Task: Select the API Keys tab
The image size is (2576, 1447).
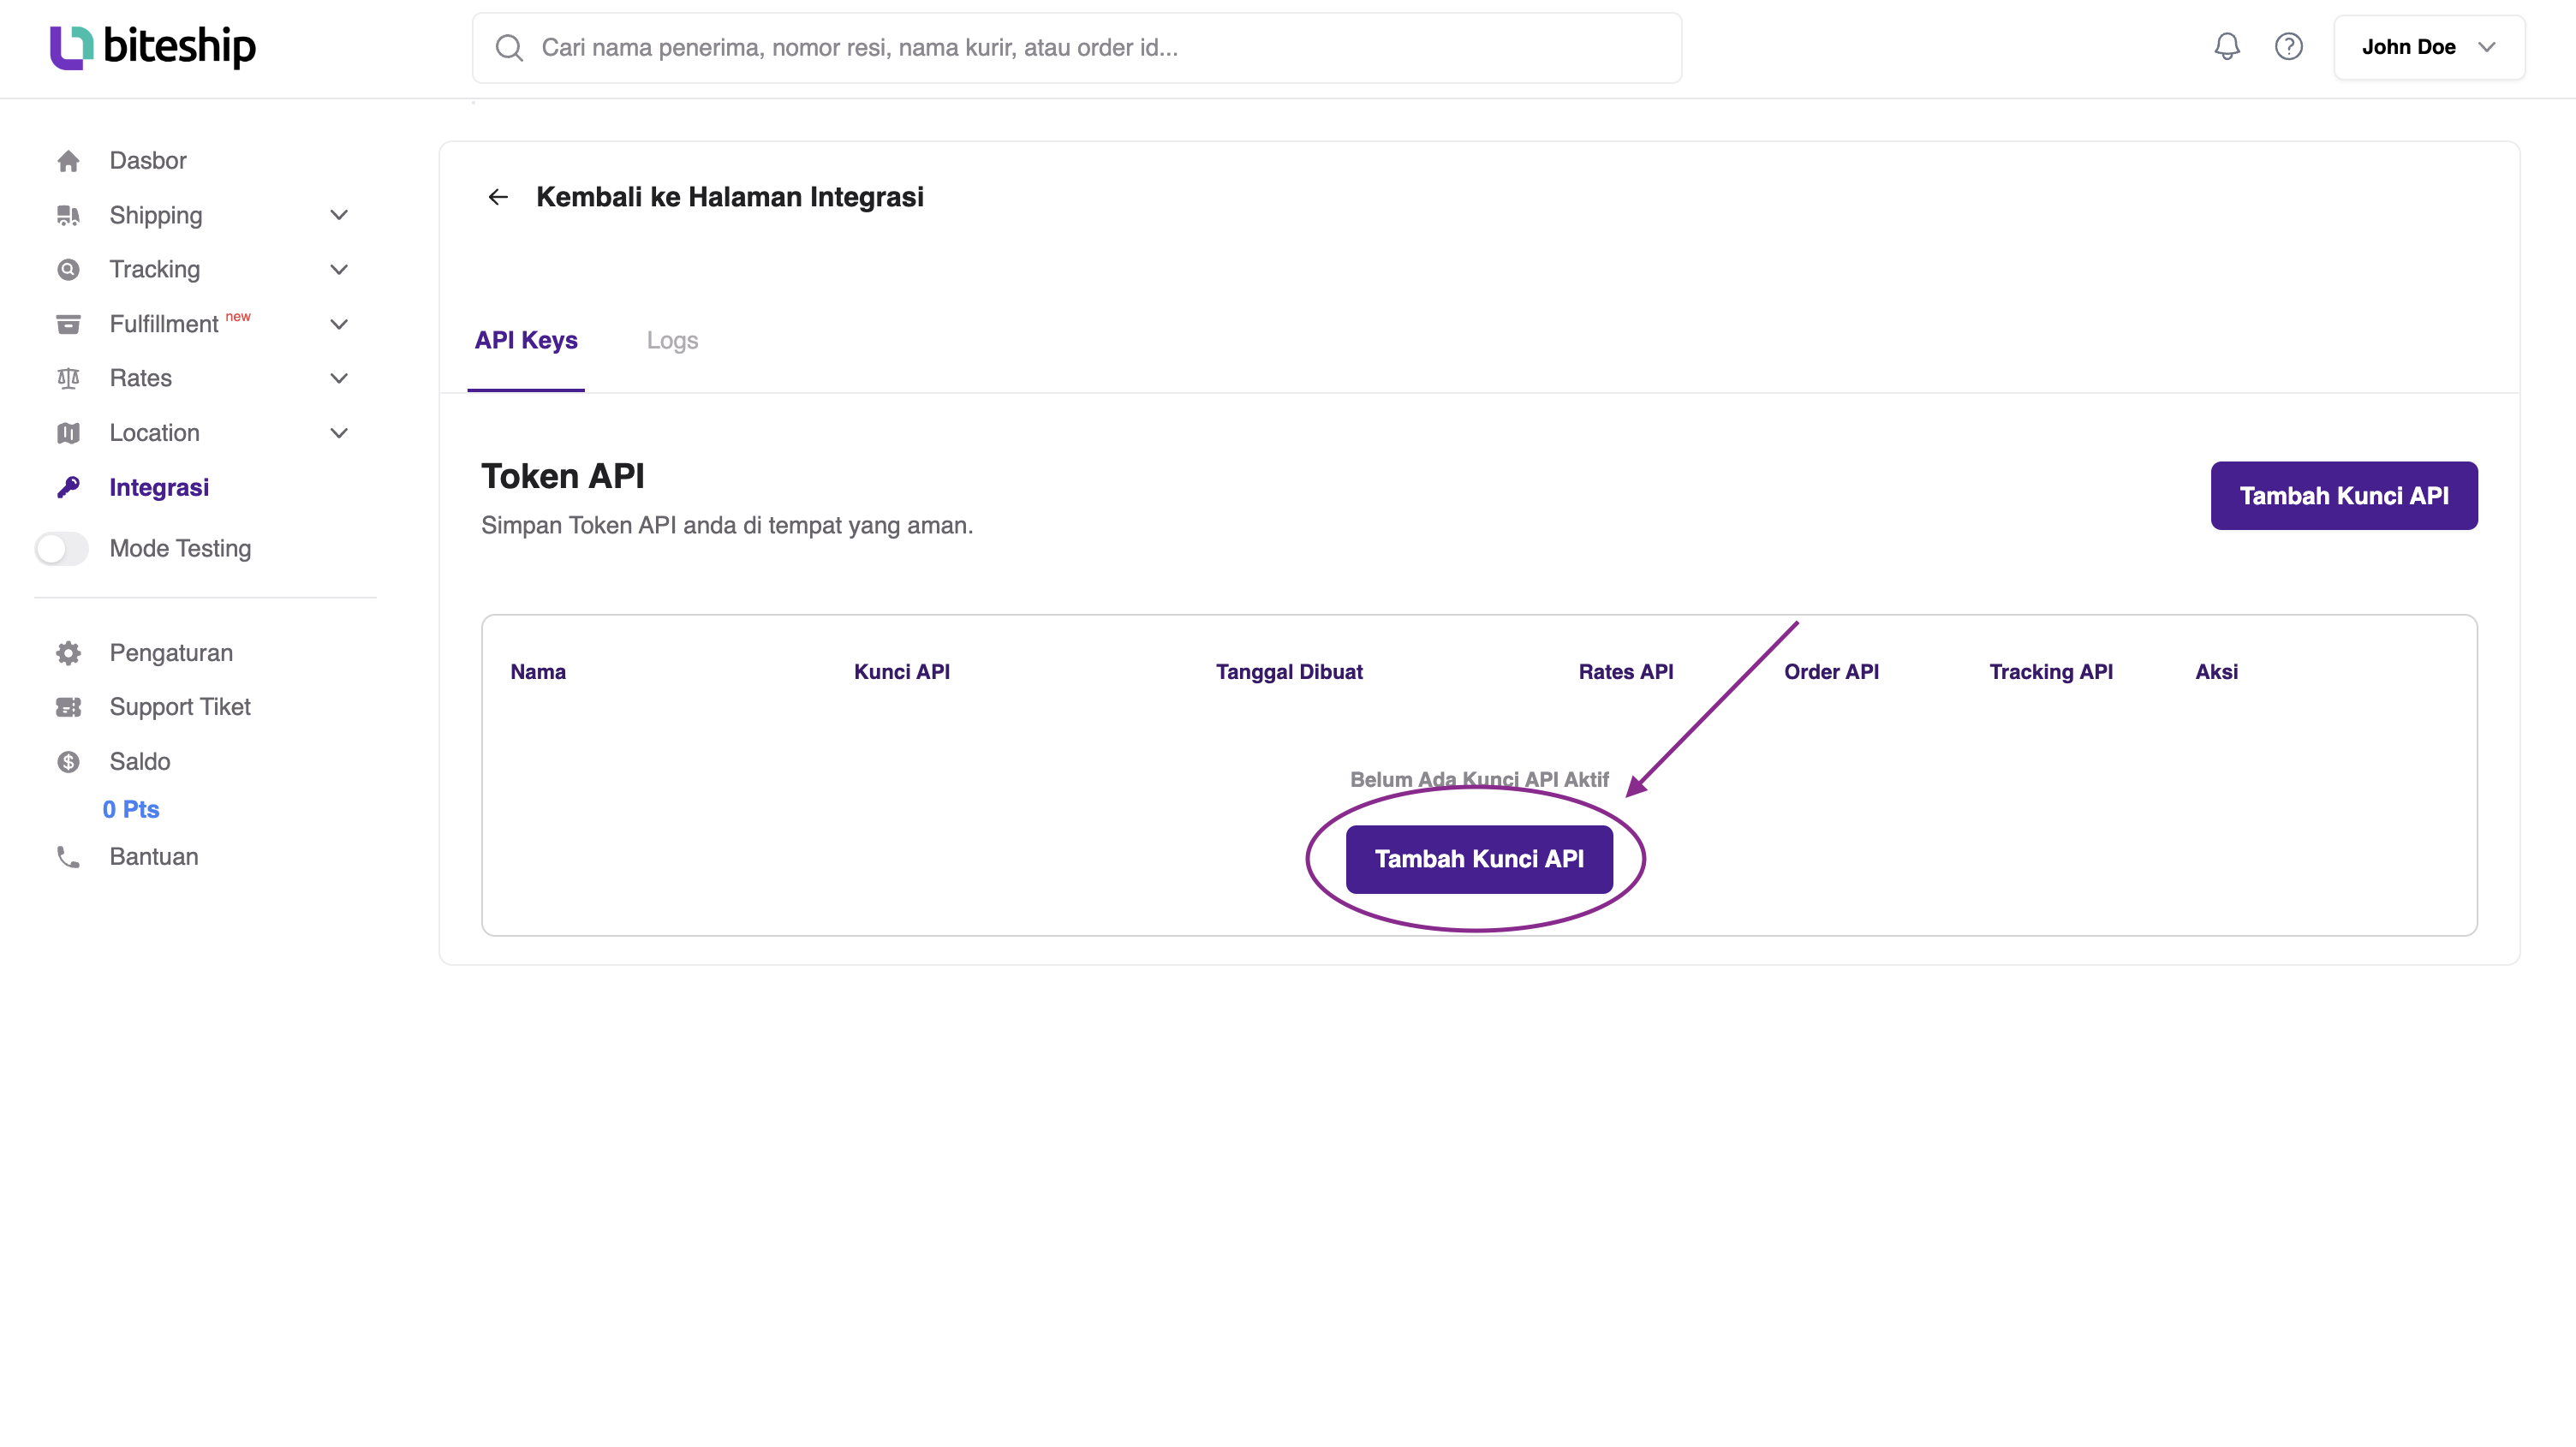Action: [525, 340]
